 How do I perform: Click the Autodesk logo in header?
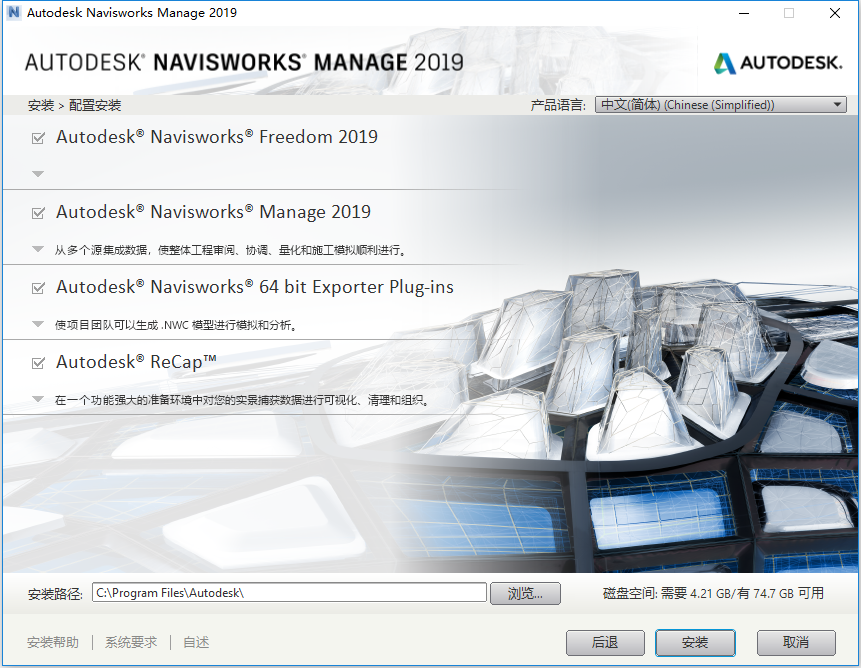[778, 63]
